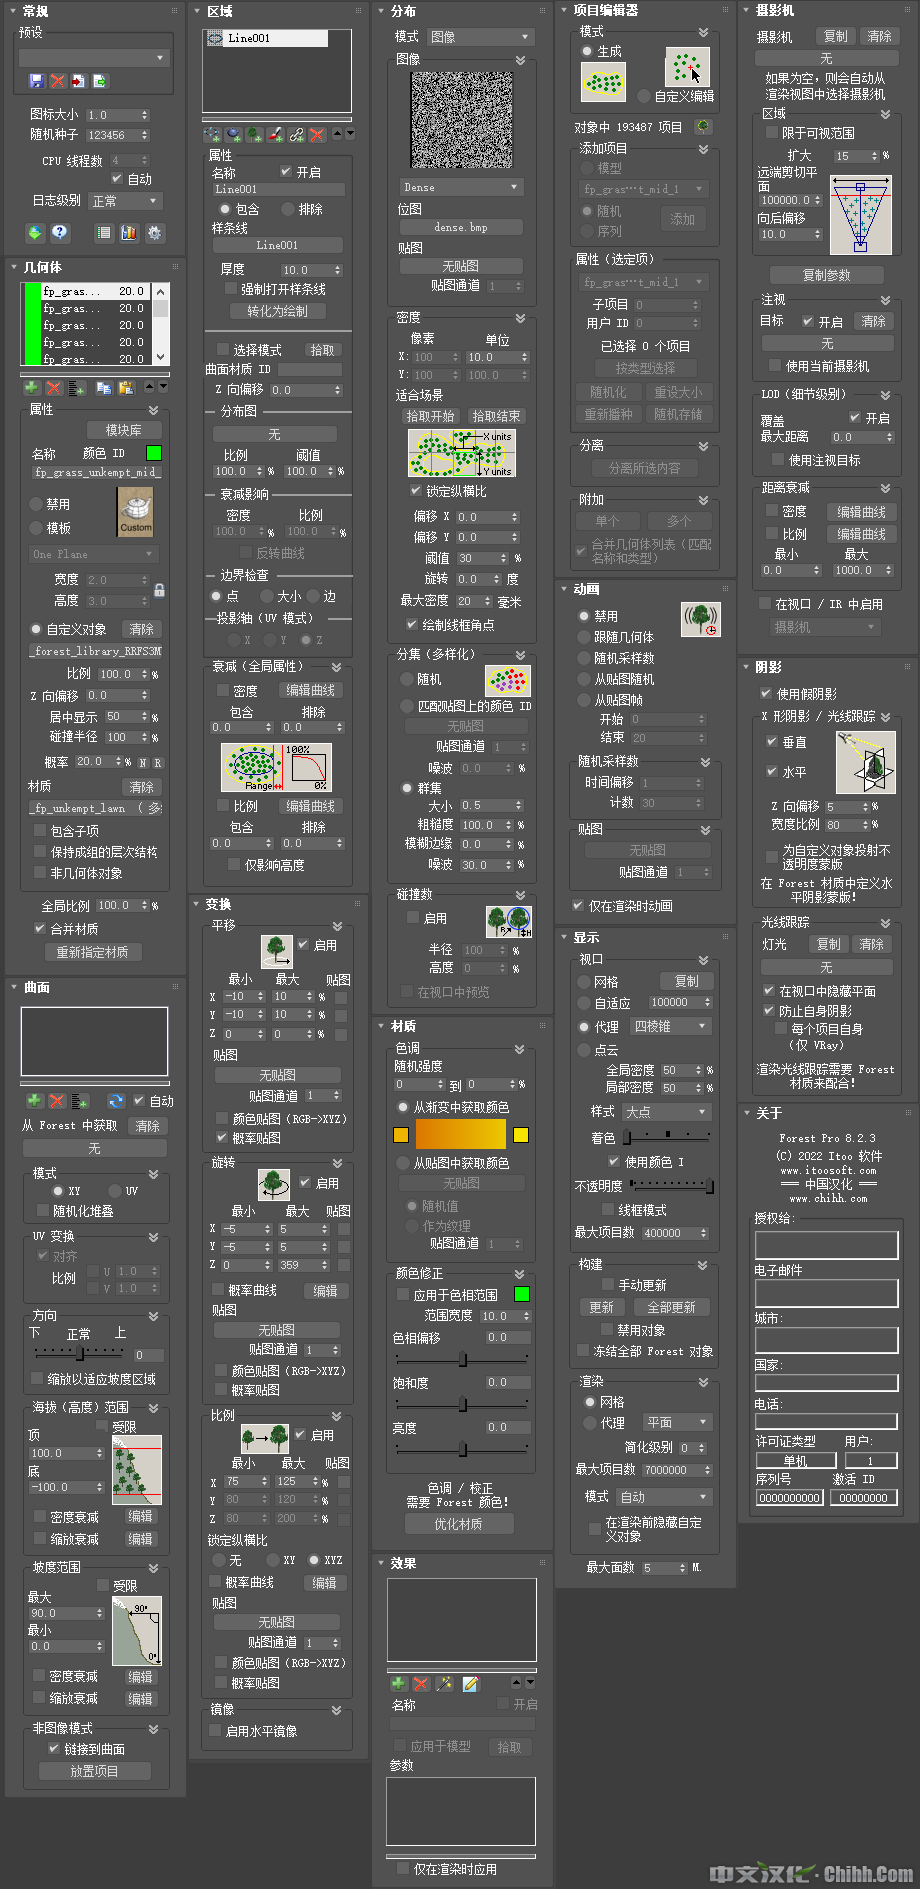
Task: Click the green 颜色 ID swatch
Action: [154, 453]
